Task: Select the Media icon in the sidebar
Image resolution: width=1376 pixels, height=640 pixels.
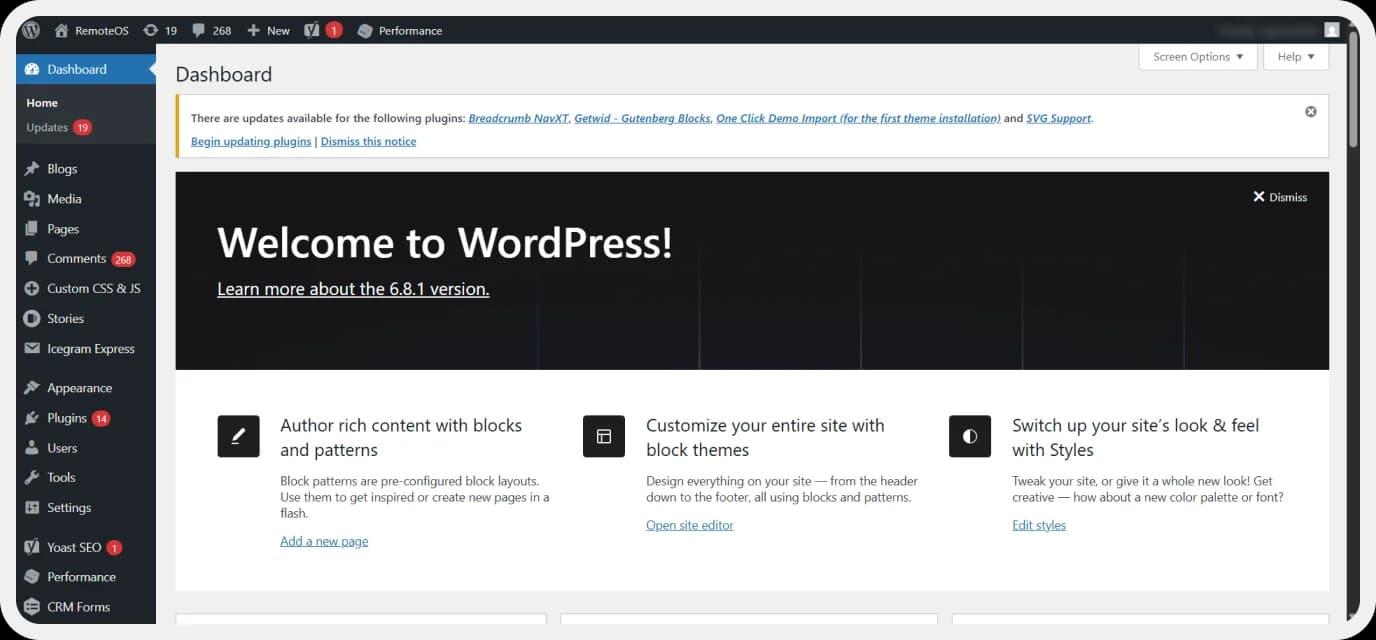Action: [x=31, y=198]
